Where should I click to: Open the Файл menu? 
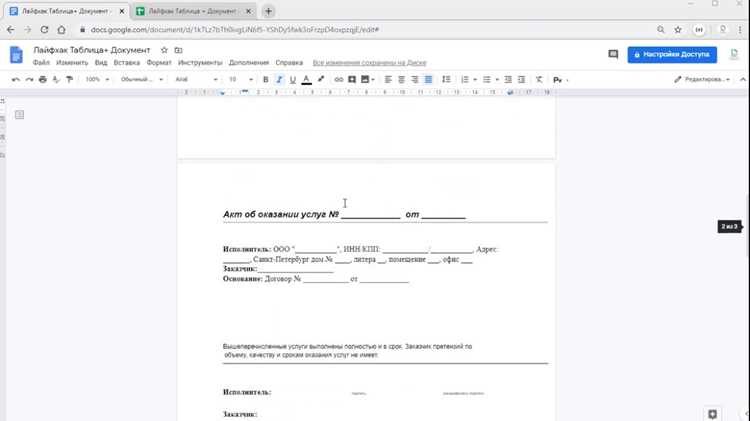[41, 63]
